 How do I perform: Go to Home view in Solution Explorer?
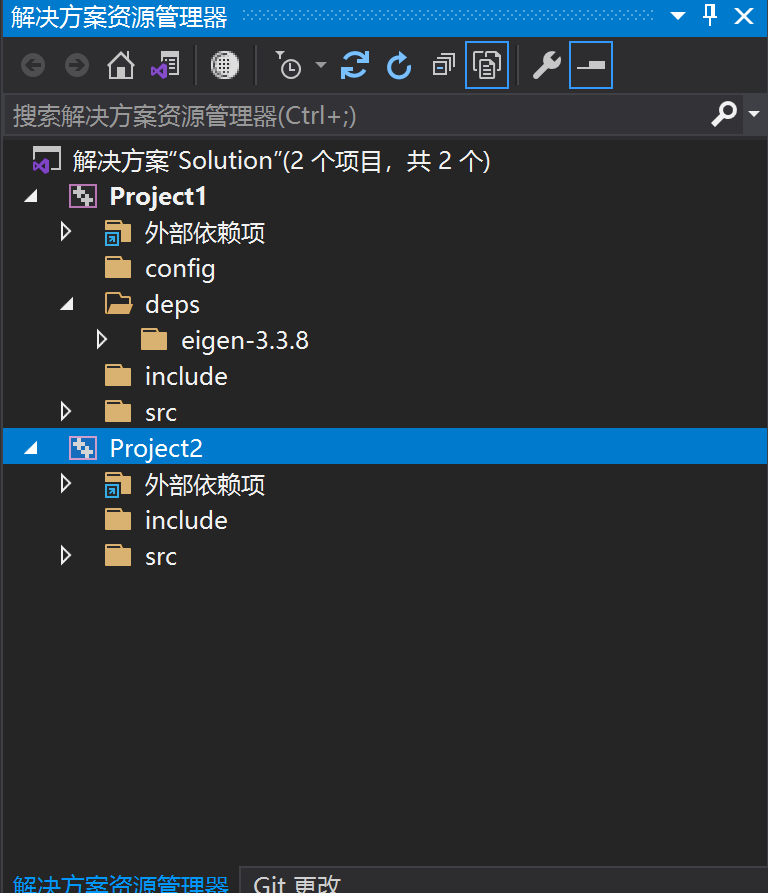coord(121,65)
